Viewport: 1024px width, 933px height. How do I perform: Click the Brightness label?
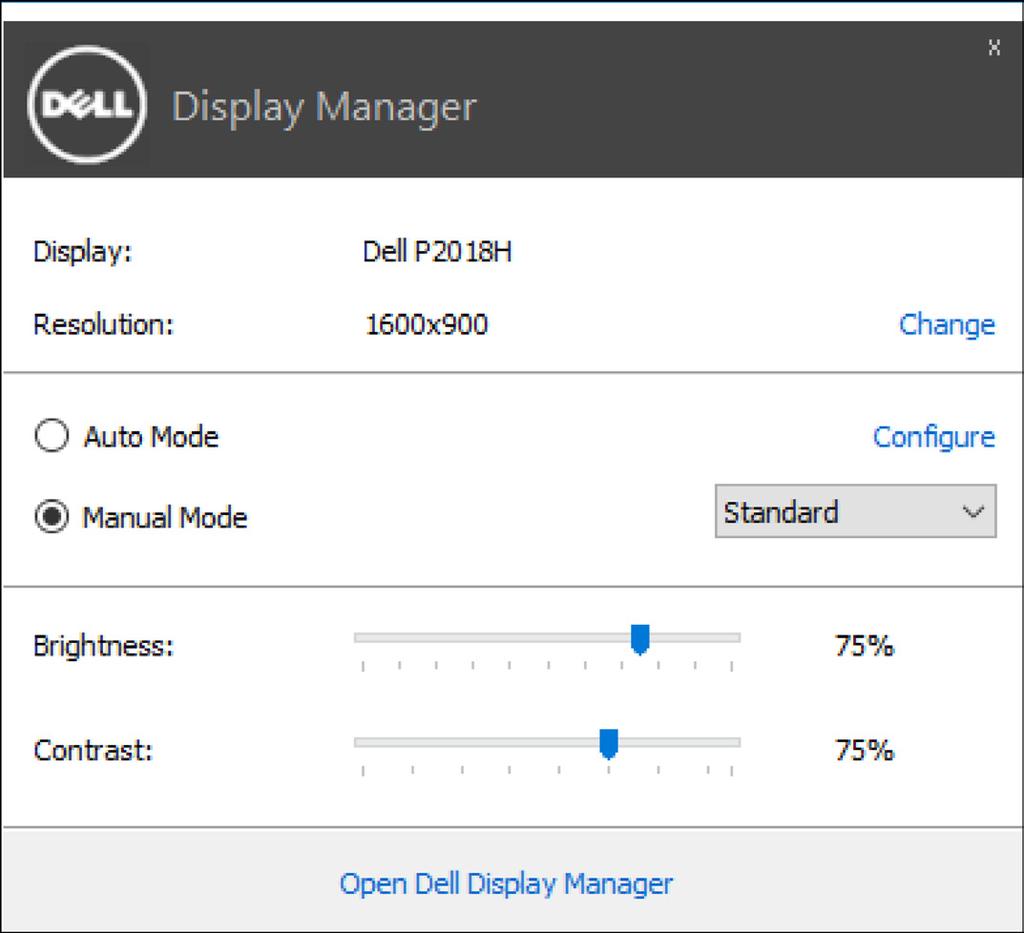104,646
